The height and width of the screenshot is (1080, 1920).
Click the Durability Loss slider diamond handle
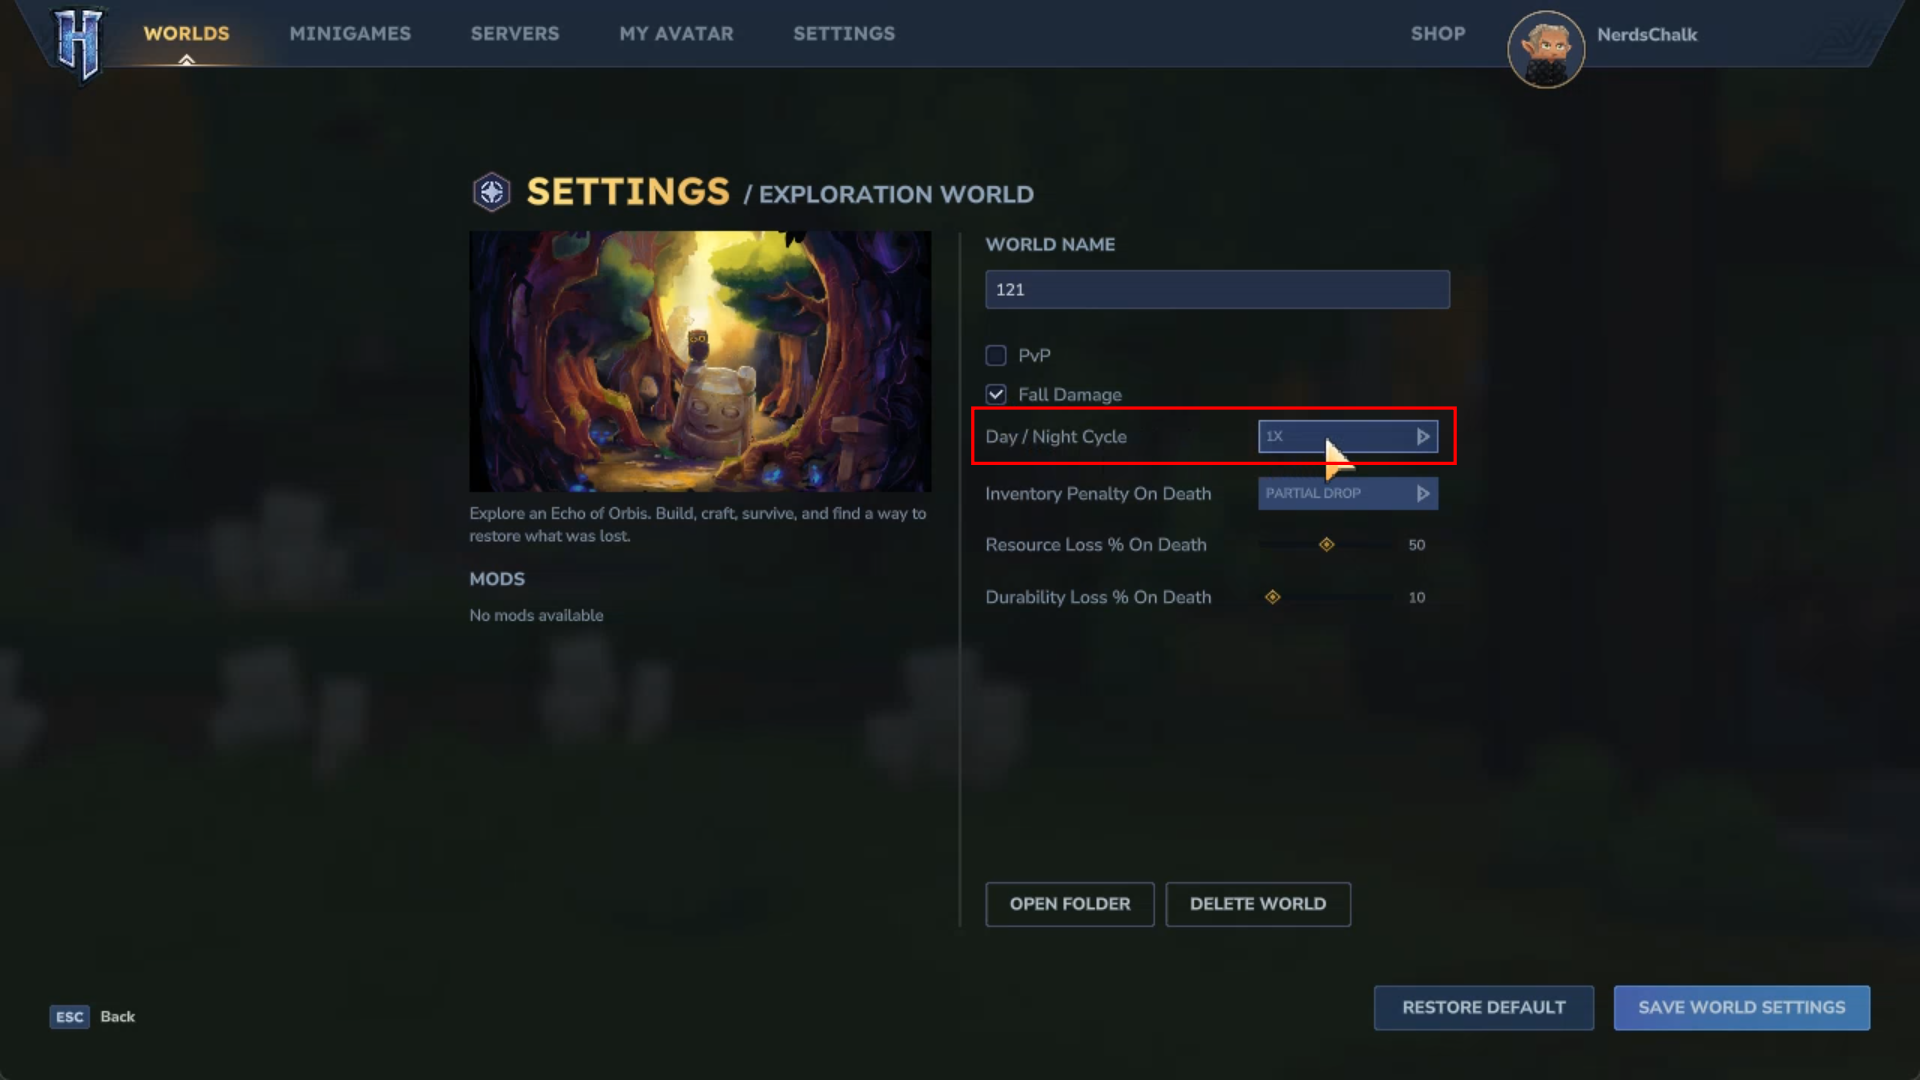point(1272,597)
